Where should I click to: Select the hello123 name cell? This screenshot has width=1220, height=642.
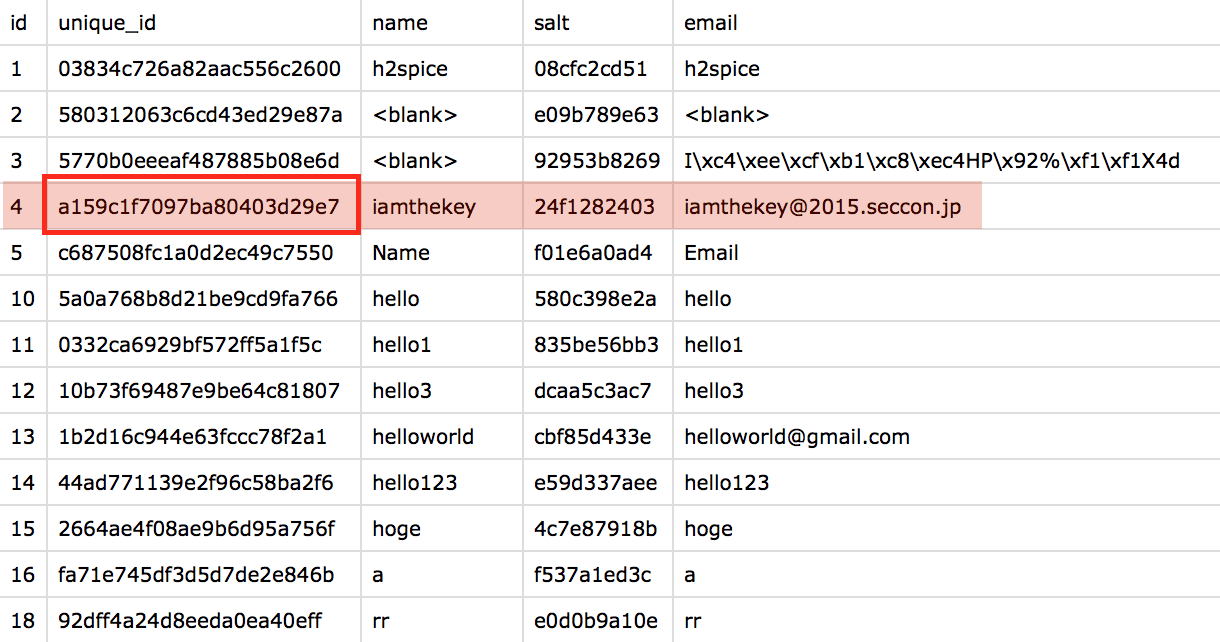415,483
